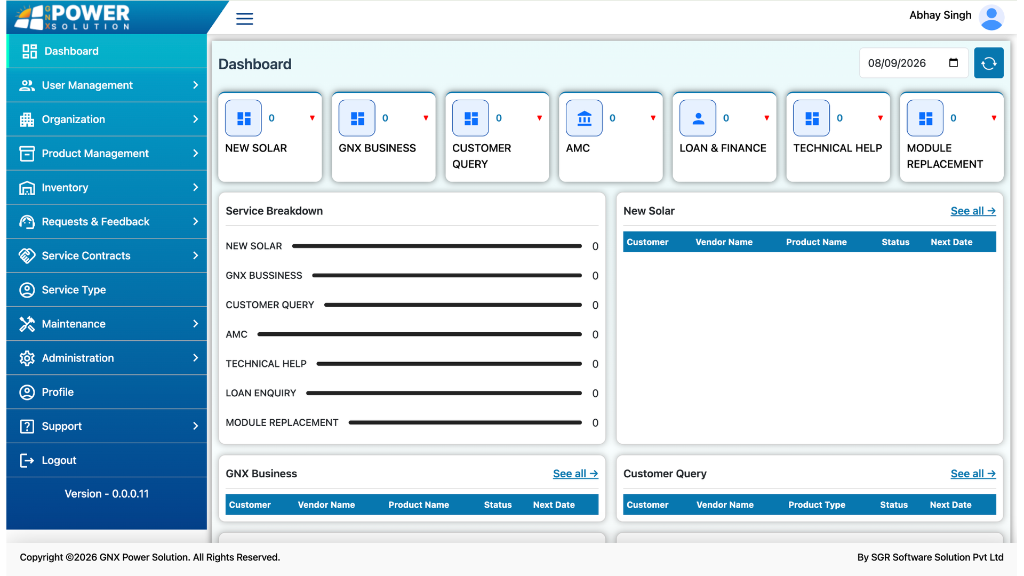Click the Maintenance tools icon
This screenshot has width=1024, height=576.
[x=27, y=324]
